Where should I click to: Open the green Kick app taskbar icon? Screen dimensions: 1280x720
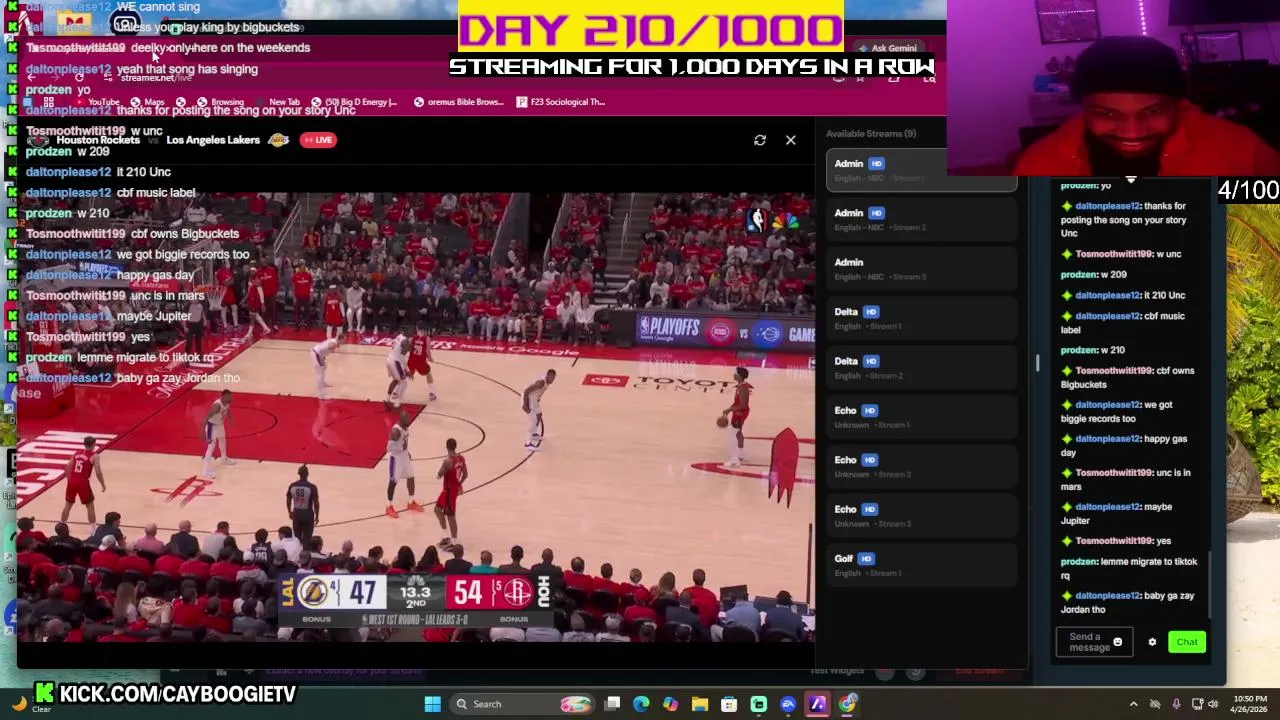759,704
